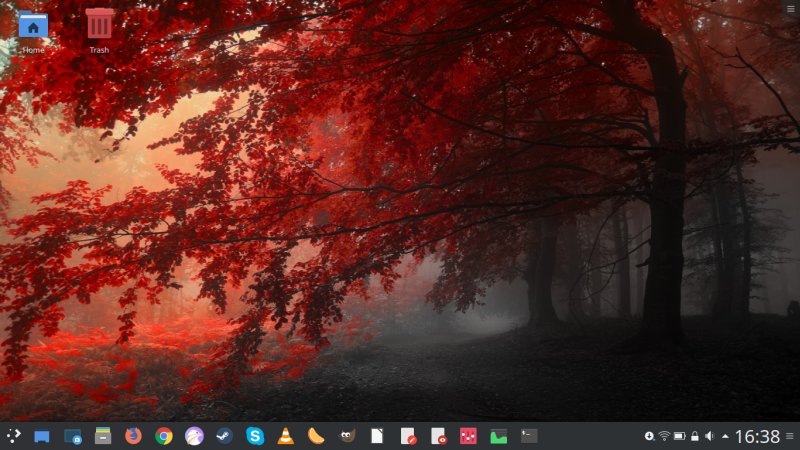Open the panel settings hamburger menu

point(790,436)
